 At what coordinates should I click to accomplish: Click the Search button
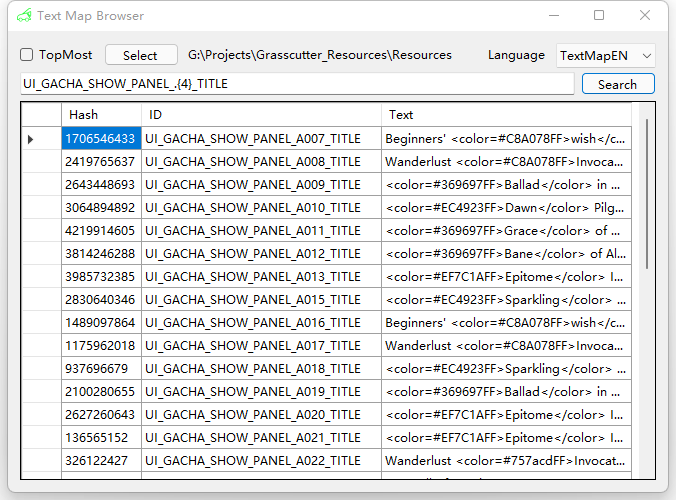click(x=617, y=84)
